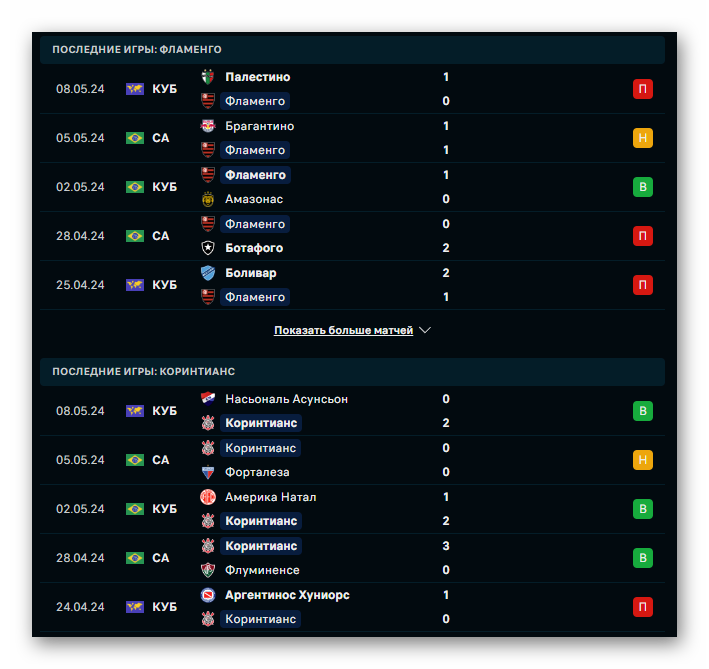Click yellow Н badge for Fortaleza match

643,460
